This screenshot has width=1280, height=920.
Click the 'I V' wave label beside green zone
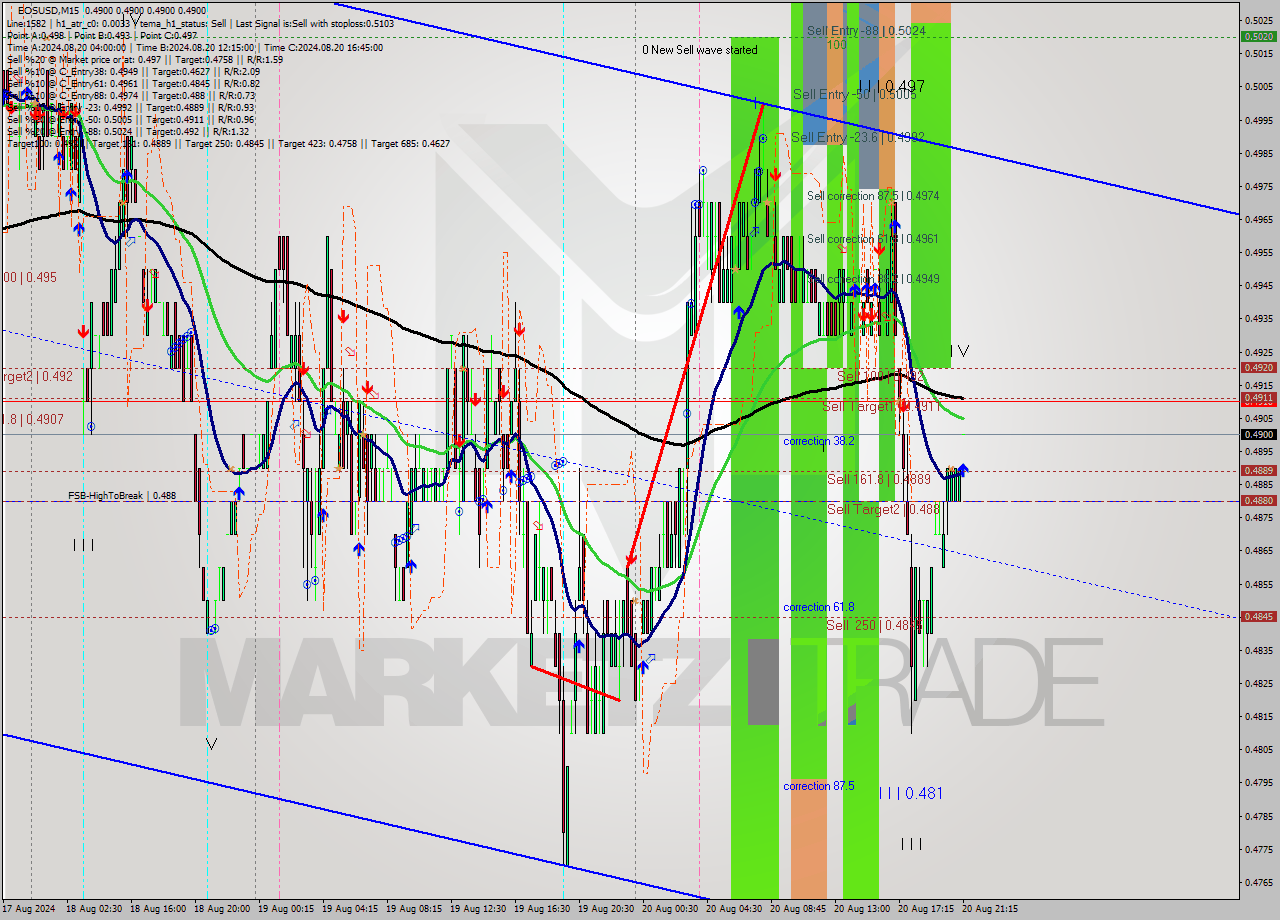(x=959, y=351)
